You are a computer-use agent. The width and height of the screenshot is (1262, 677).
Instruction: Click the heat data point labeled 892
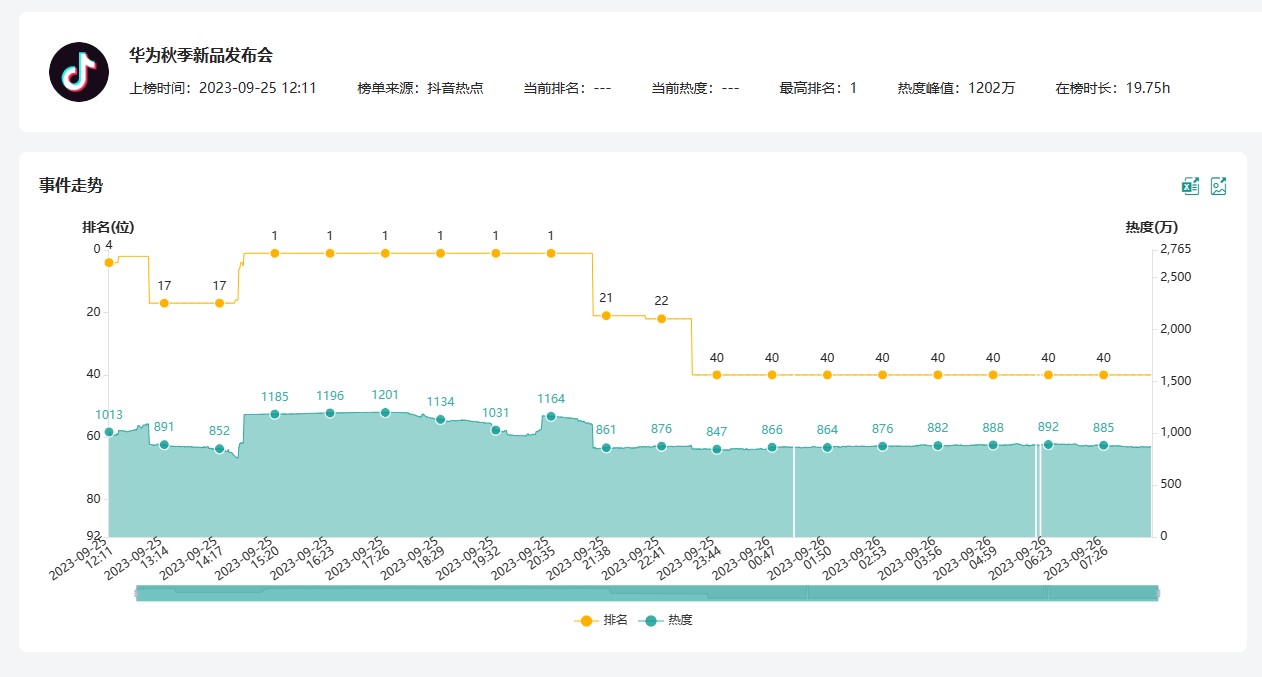click(1048, 445)
